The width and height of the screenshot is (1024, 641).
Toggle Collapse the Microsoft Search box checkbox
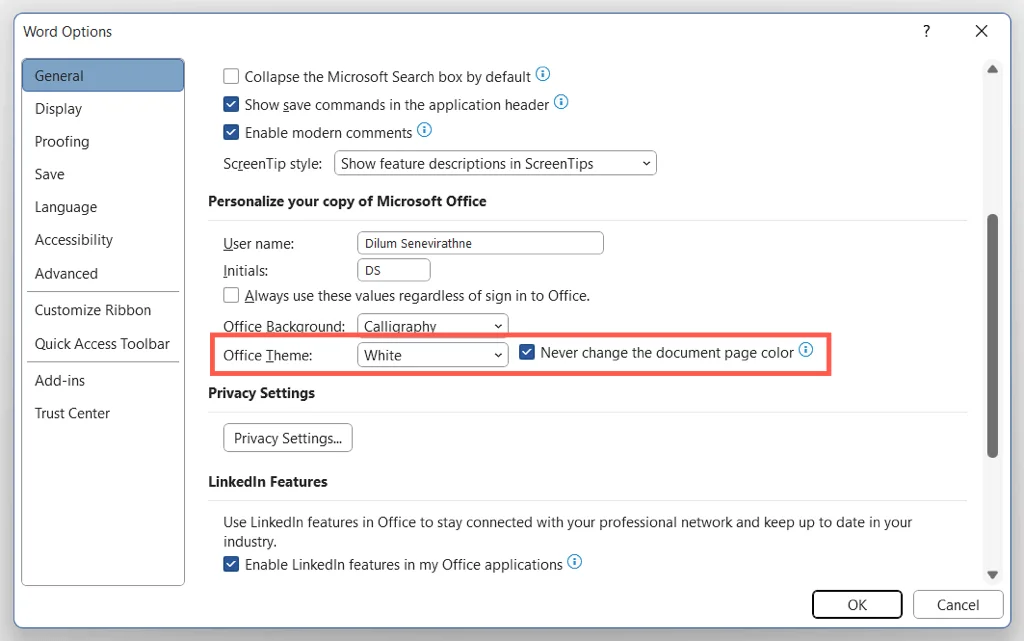coord(231,76)
